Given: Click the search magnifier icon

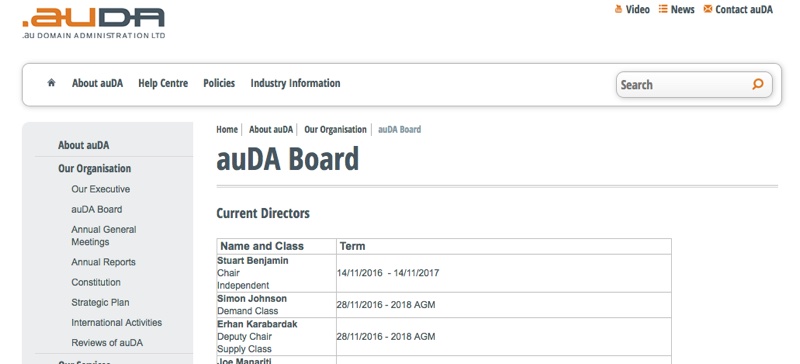Looking at the screenshot, I should click(x=758, y=84).
